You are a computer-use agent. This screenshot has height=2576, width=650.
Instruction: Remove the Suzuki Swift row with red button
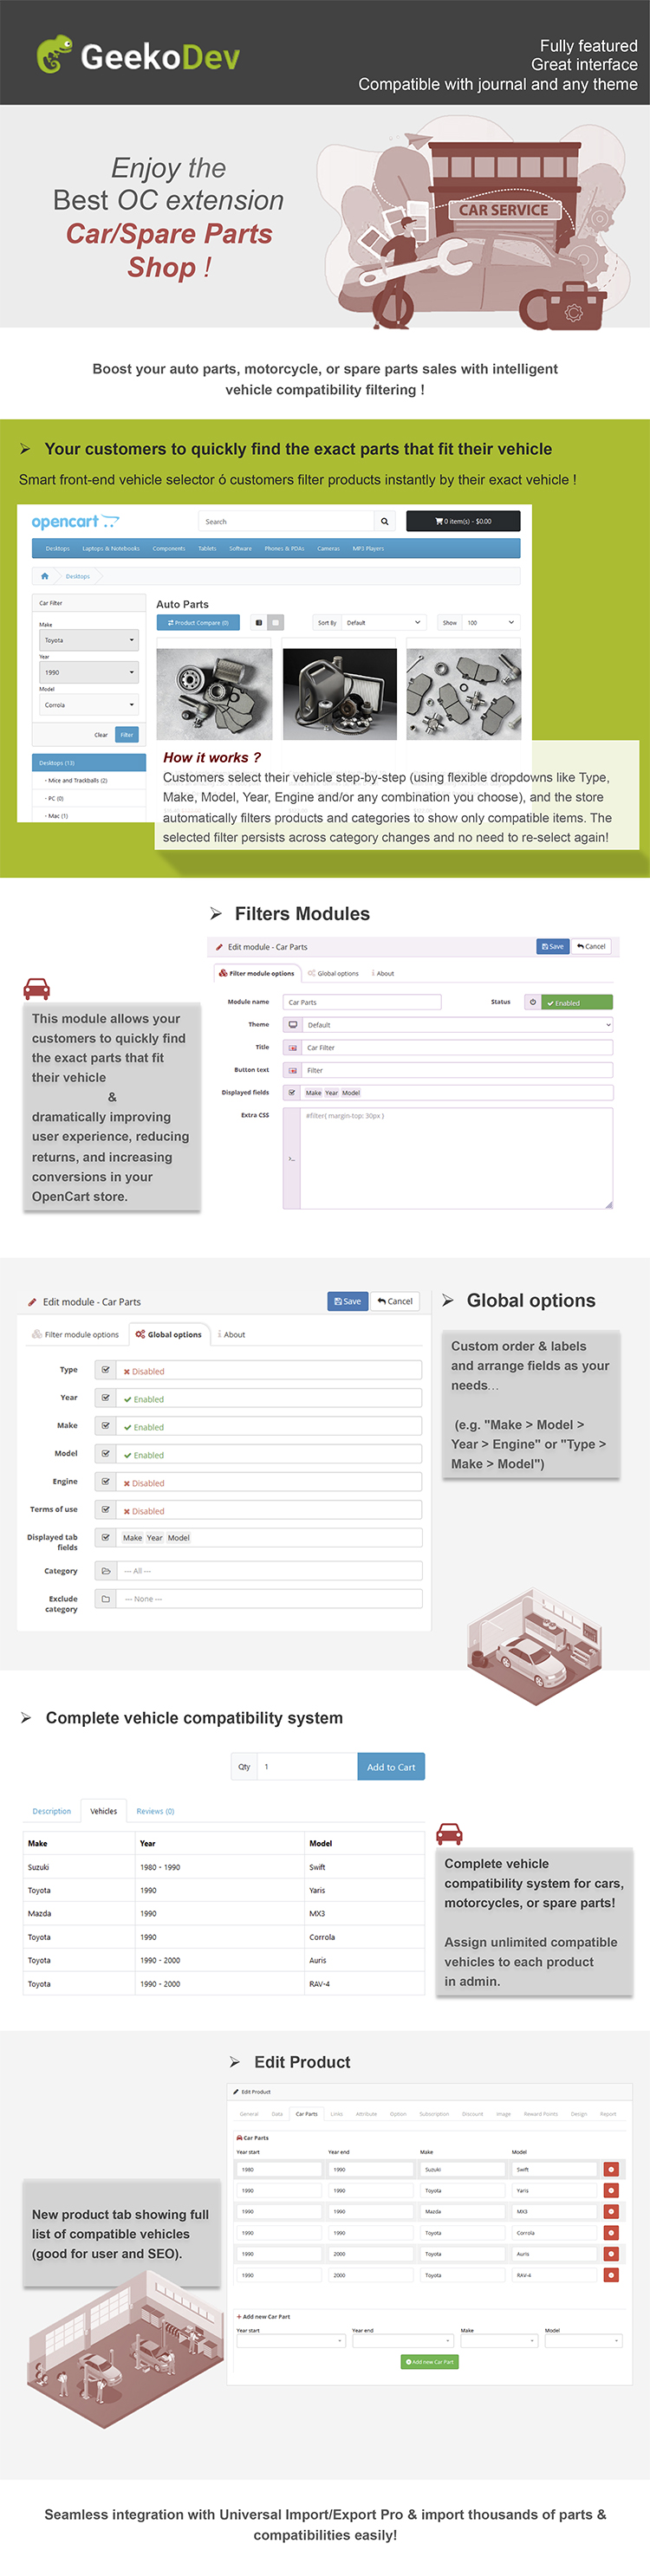coord(611,2169)
